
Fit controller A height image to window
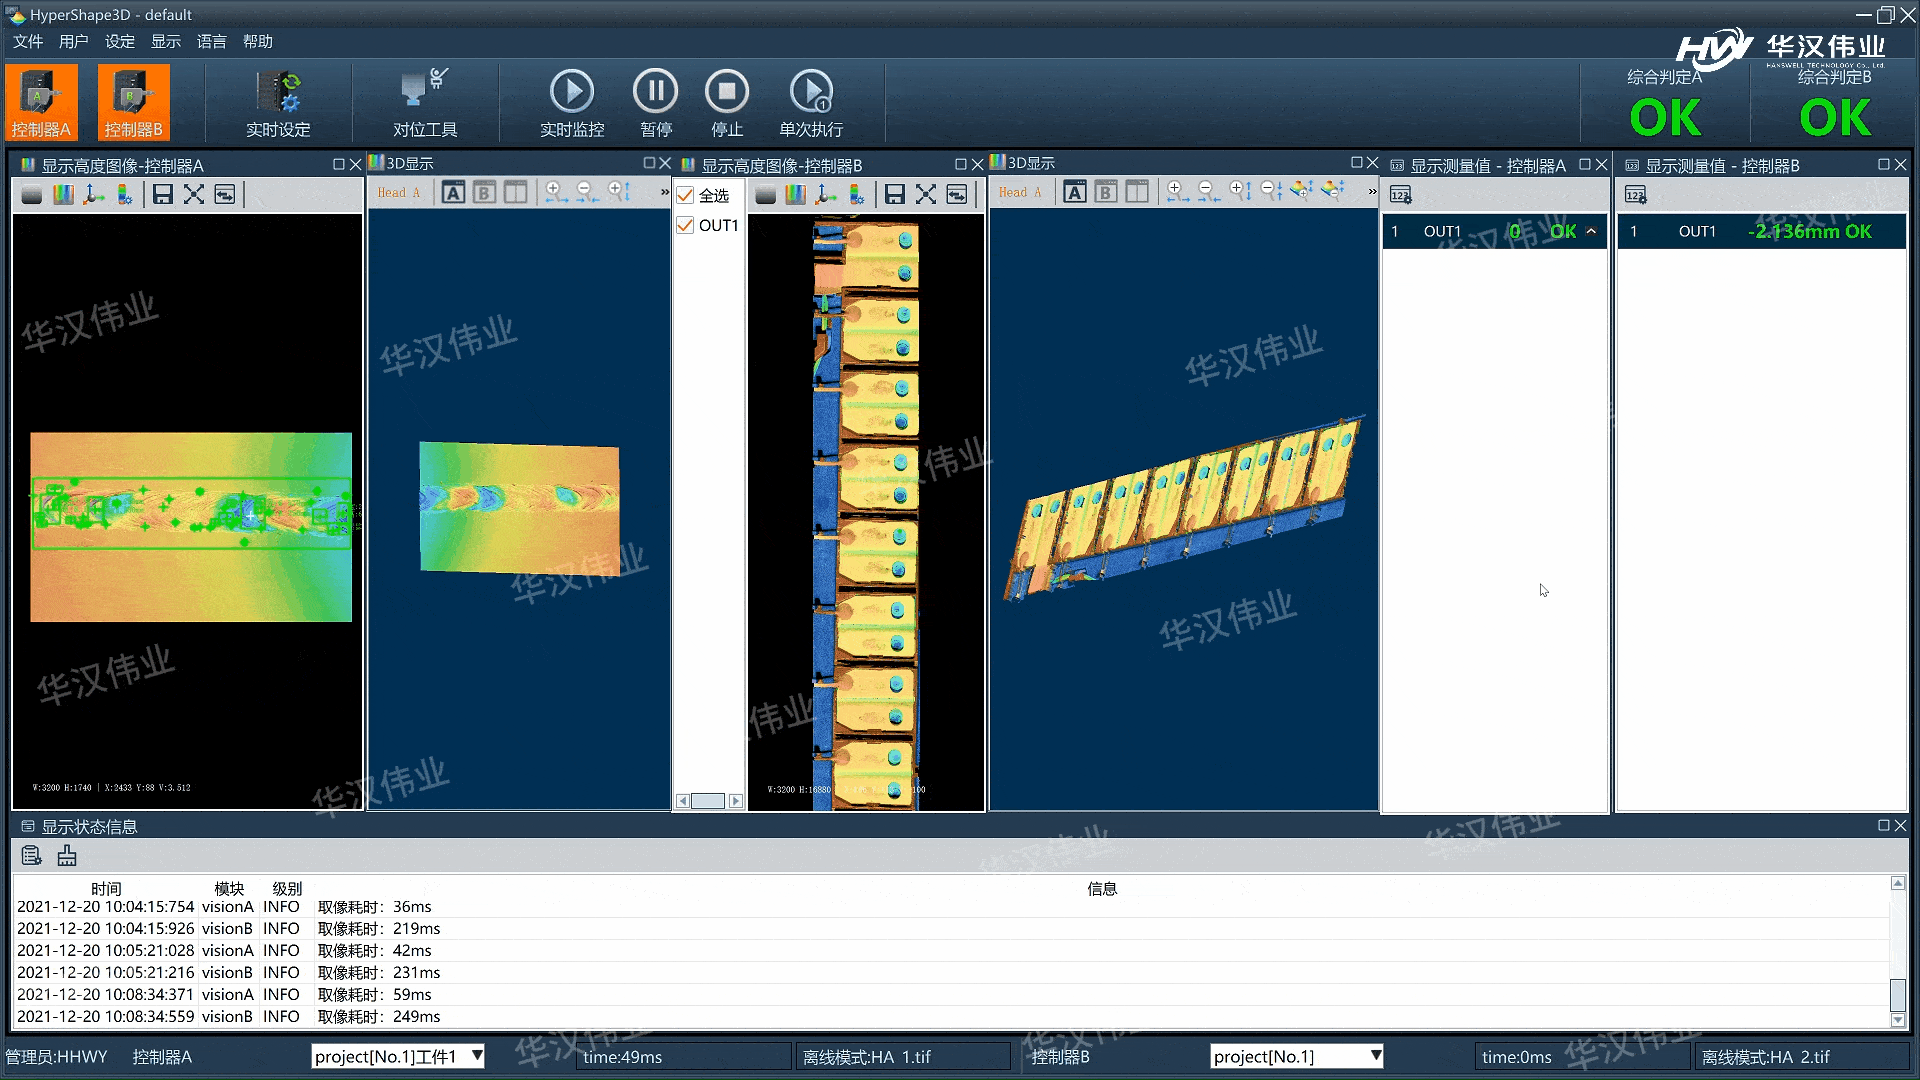(194, 194)
